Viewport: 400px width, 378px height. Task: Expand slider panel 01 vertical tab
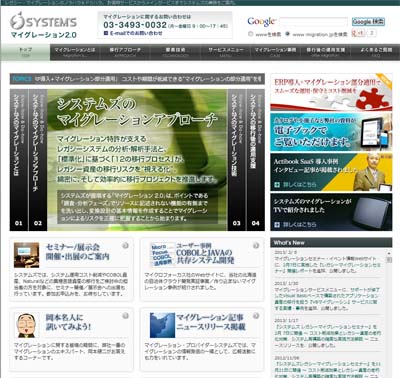click(19, 160)
